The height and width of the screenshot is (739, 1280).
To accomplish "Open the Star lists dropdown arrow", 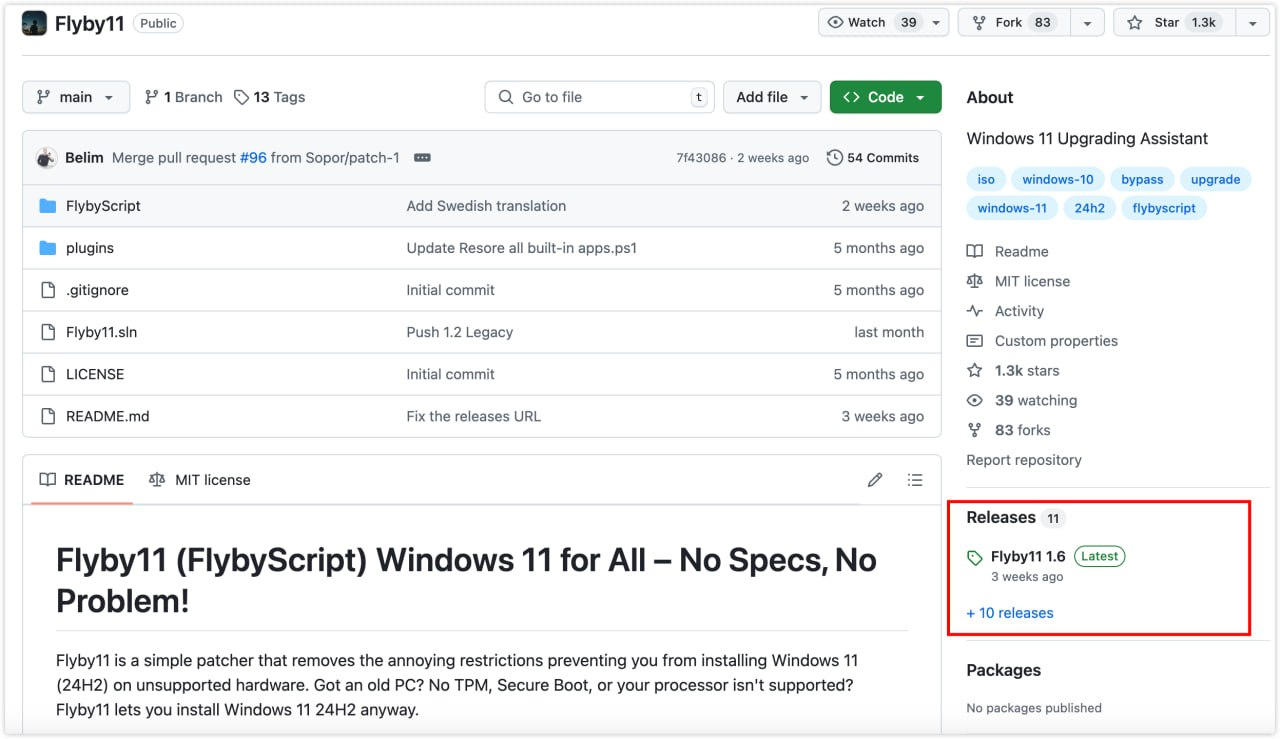I will [x=1253, y=23].
